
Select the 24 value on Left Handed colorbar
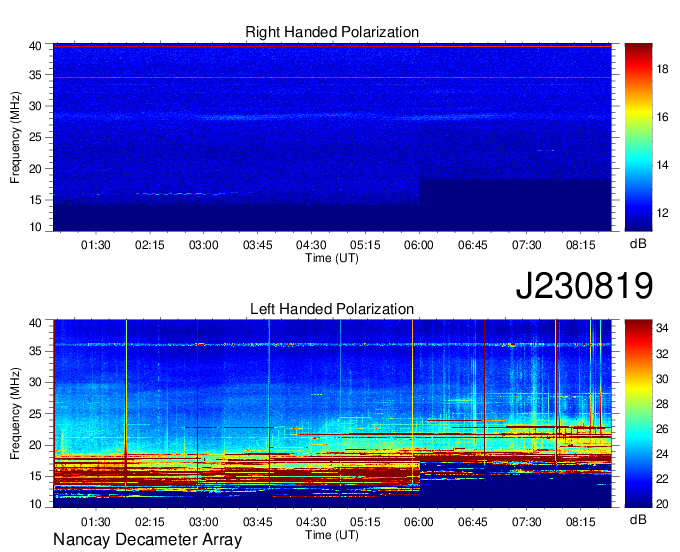(x=662, y=454)
